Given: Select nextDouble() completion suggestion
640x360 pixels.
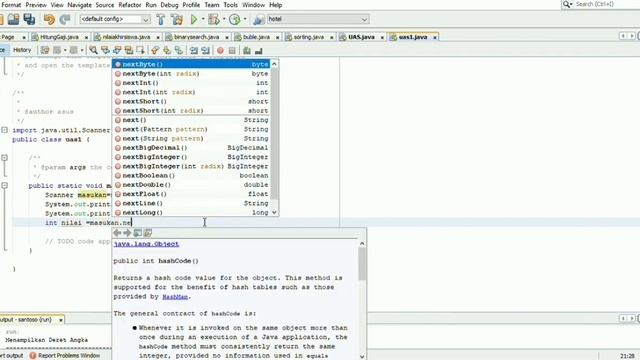Looking at the screenshot, I should point(191,185).
